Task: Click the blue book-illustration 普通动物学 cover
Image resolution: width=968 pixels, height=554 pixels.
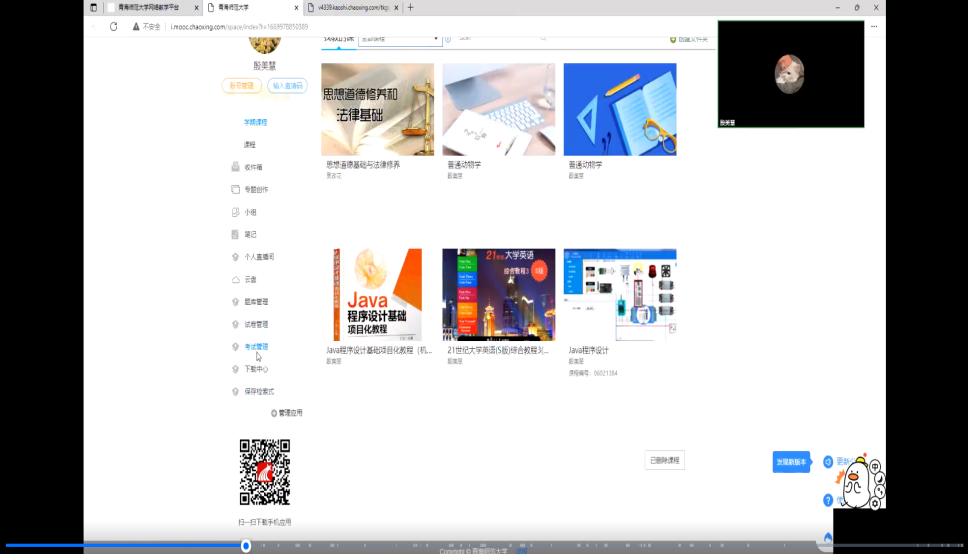Action: click(x=620, y=109)
